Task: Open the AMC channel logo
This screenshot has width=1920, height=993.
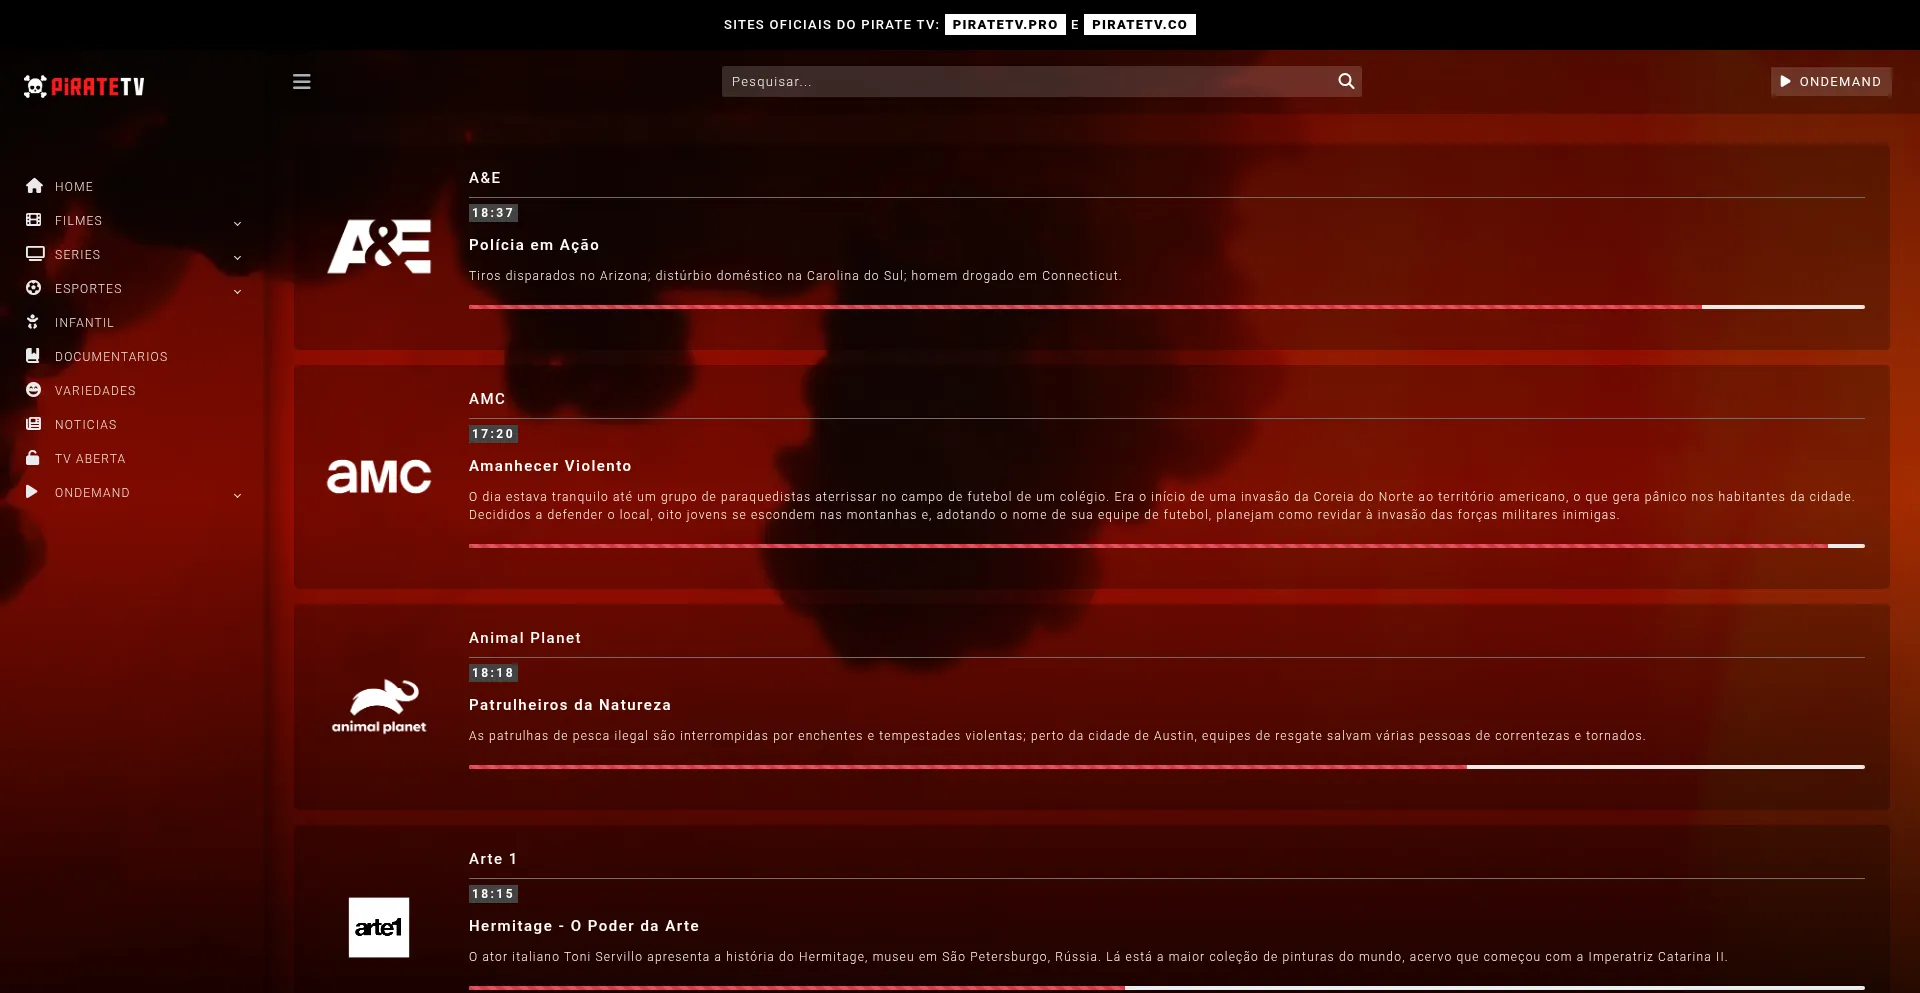Action: click(379, 476)
